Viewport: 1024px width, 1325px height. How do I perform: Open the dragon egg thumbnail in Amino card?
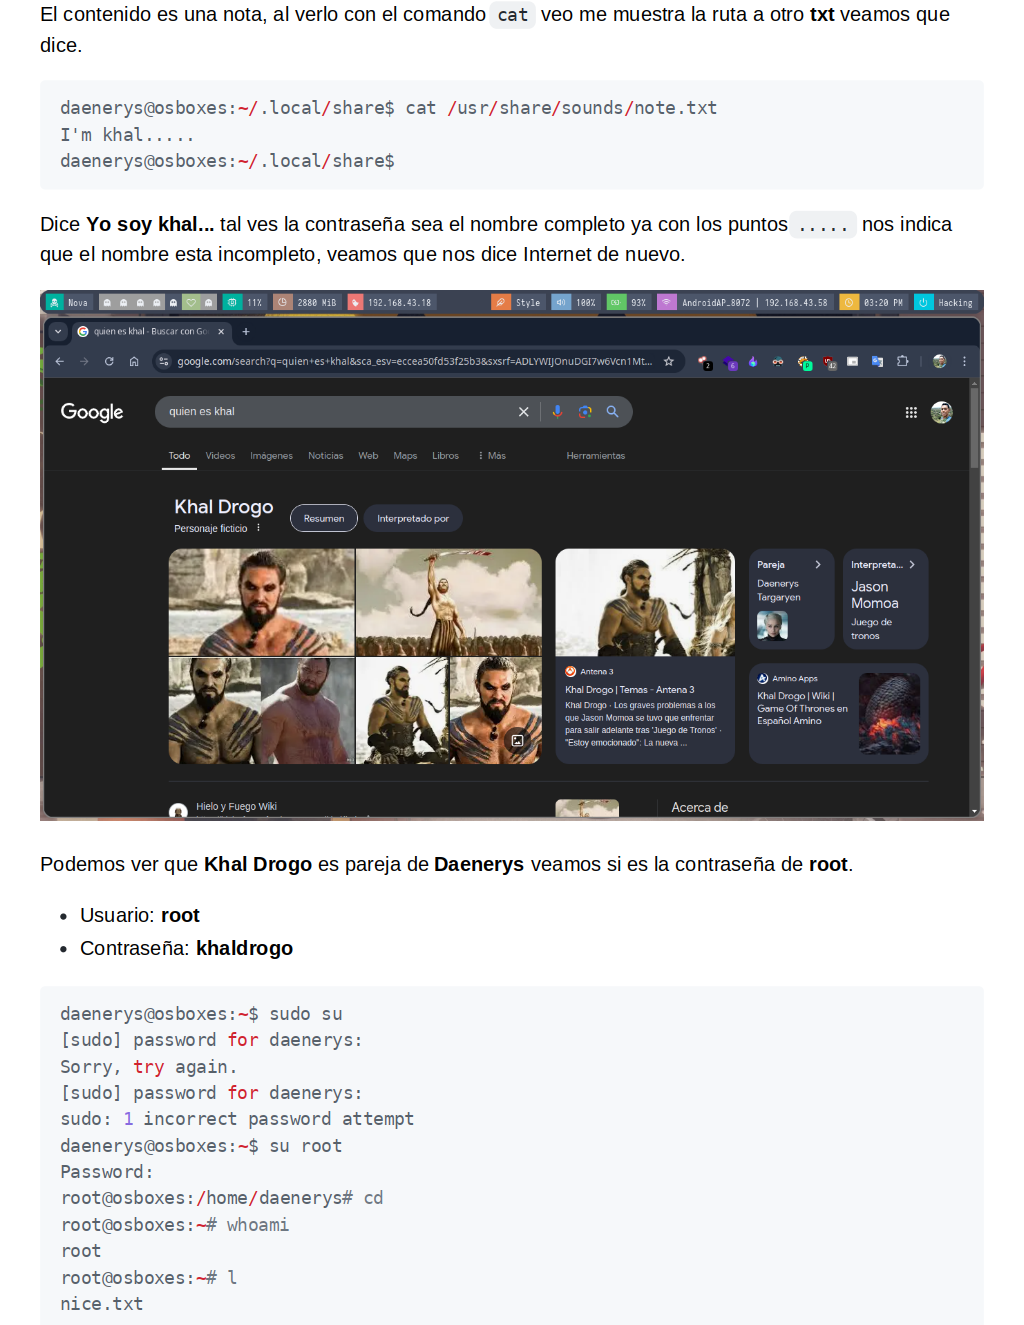(x=889, y=713)
